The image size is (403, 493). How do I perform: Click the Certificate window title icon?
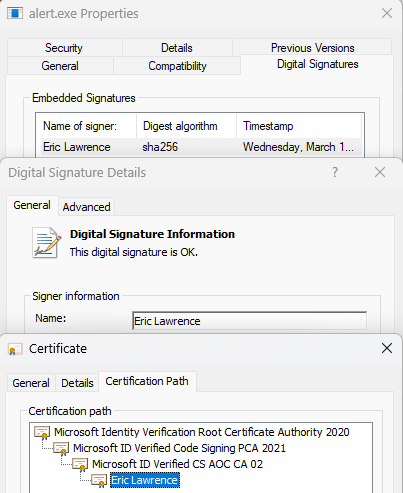tap(15, 349)
